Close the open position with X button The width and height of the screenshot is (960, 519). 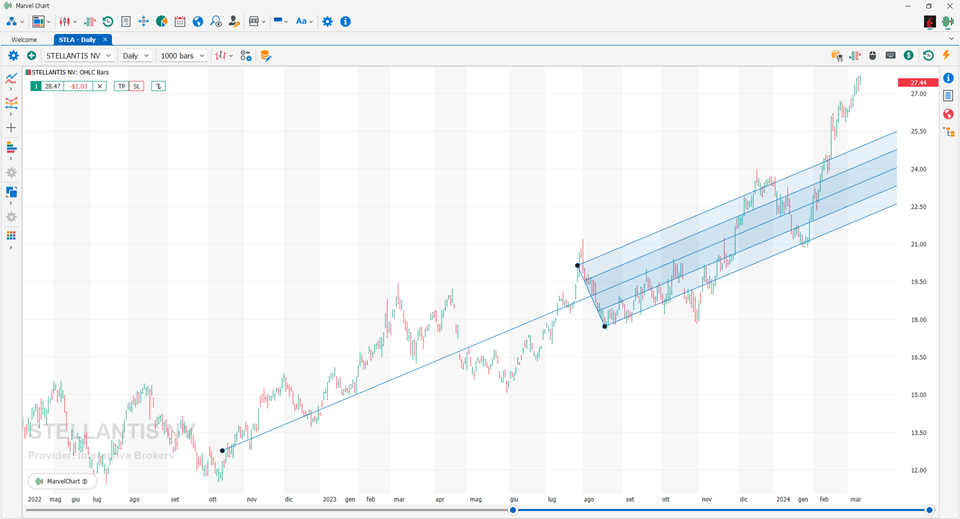pyautogui.click(x=100, y=86)
